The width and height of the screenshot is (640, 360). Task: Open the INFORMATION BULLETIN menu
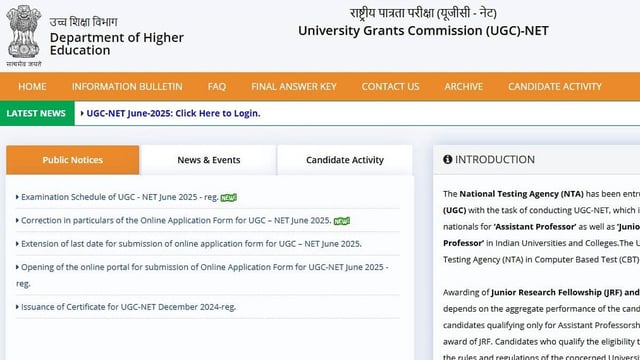127,87
